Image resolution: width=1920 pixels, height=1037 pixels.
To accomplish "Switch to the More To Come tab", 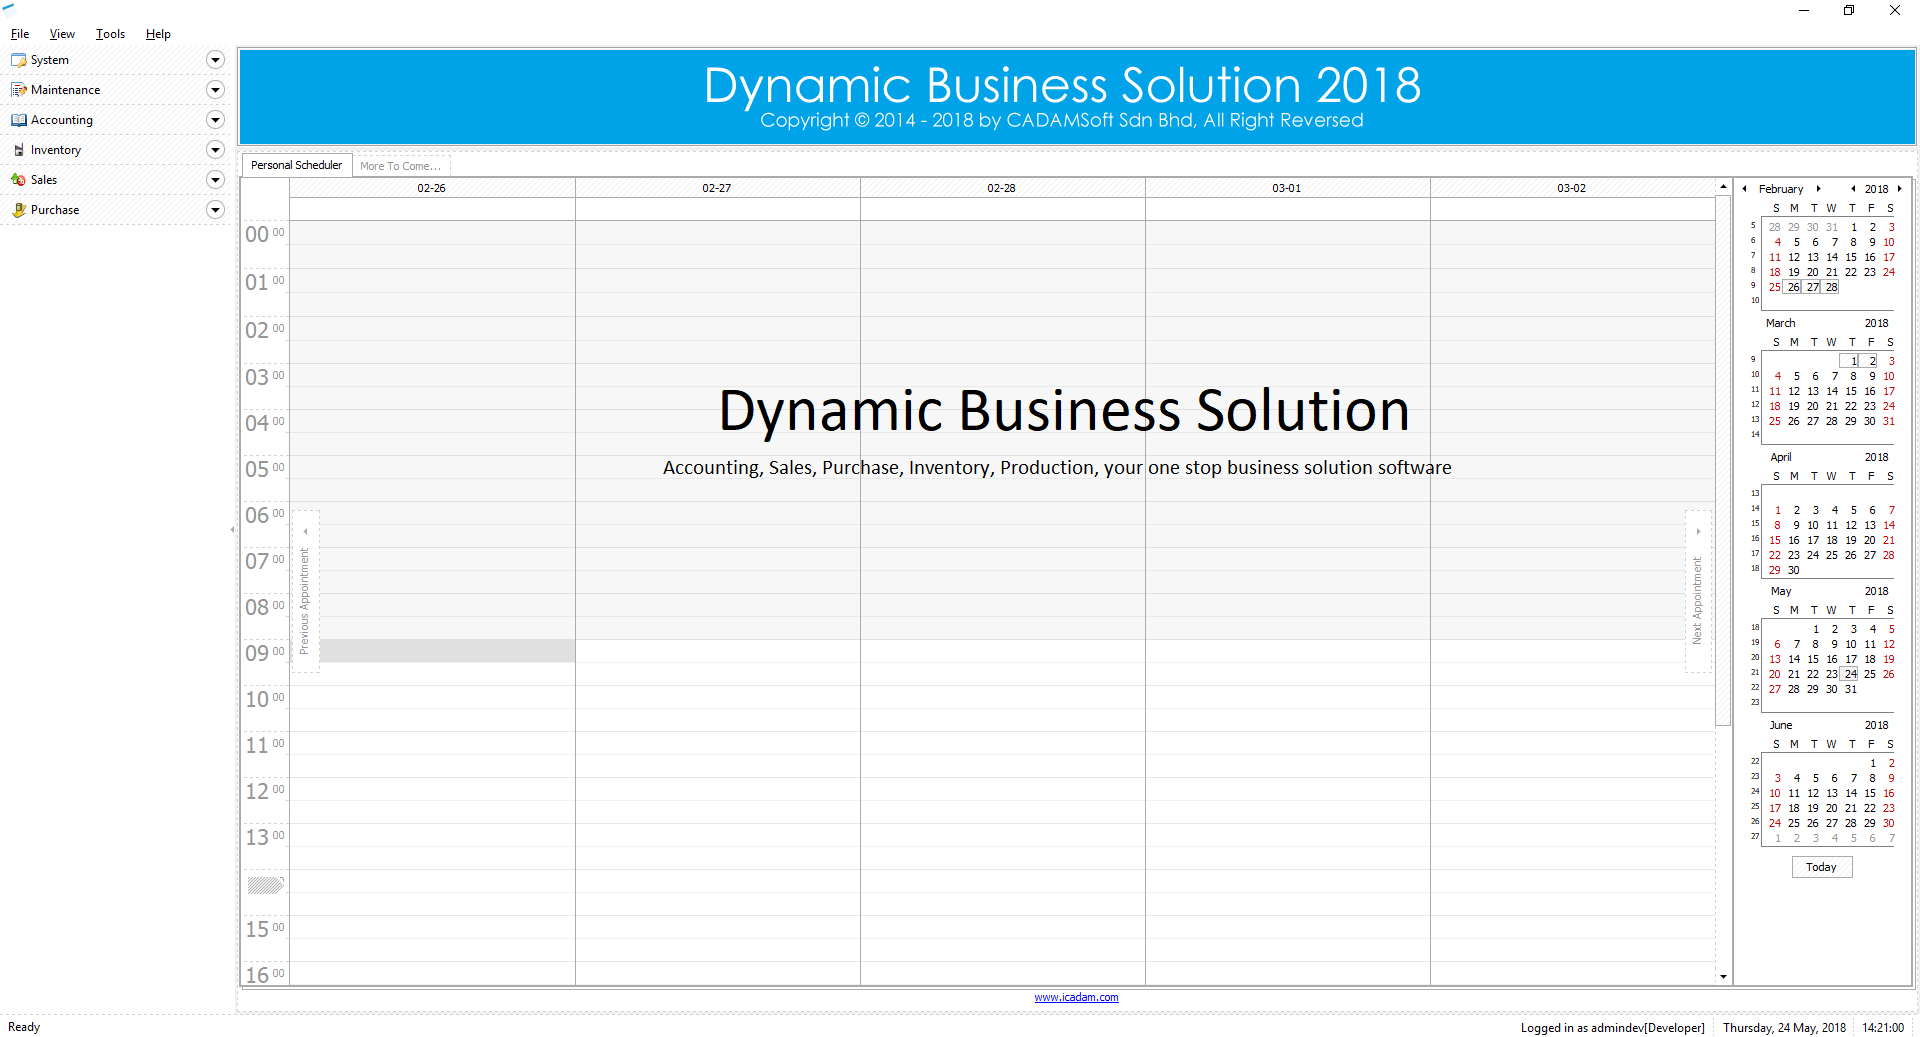I will tap(400, 166).
